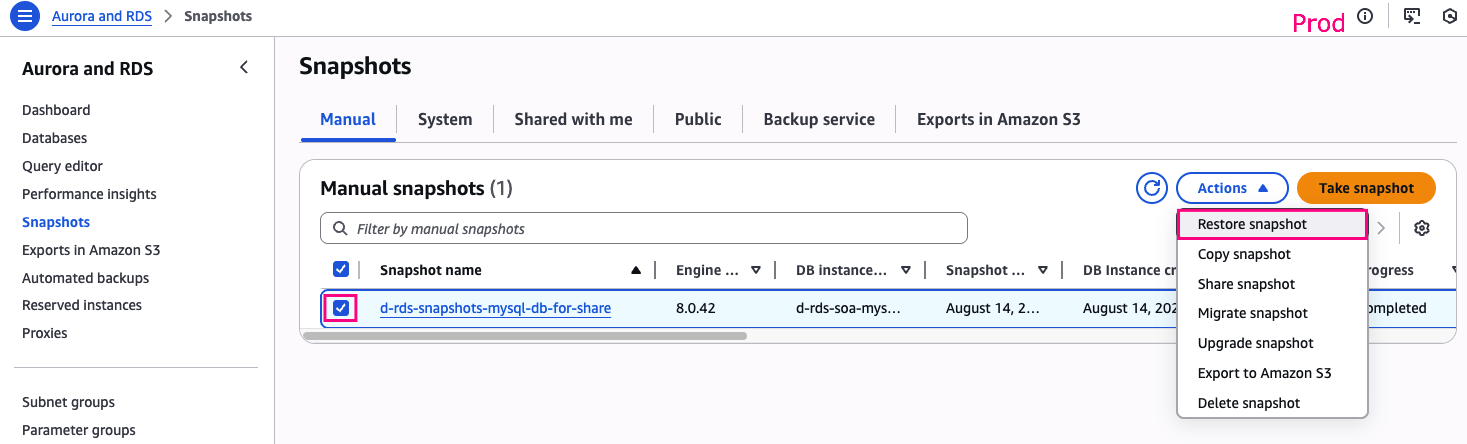1467x444 pixels.
Task: Click the refresh snapshots icon
Action: tap(1152, 188)
